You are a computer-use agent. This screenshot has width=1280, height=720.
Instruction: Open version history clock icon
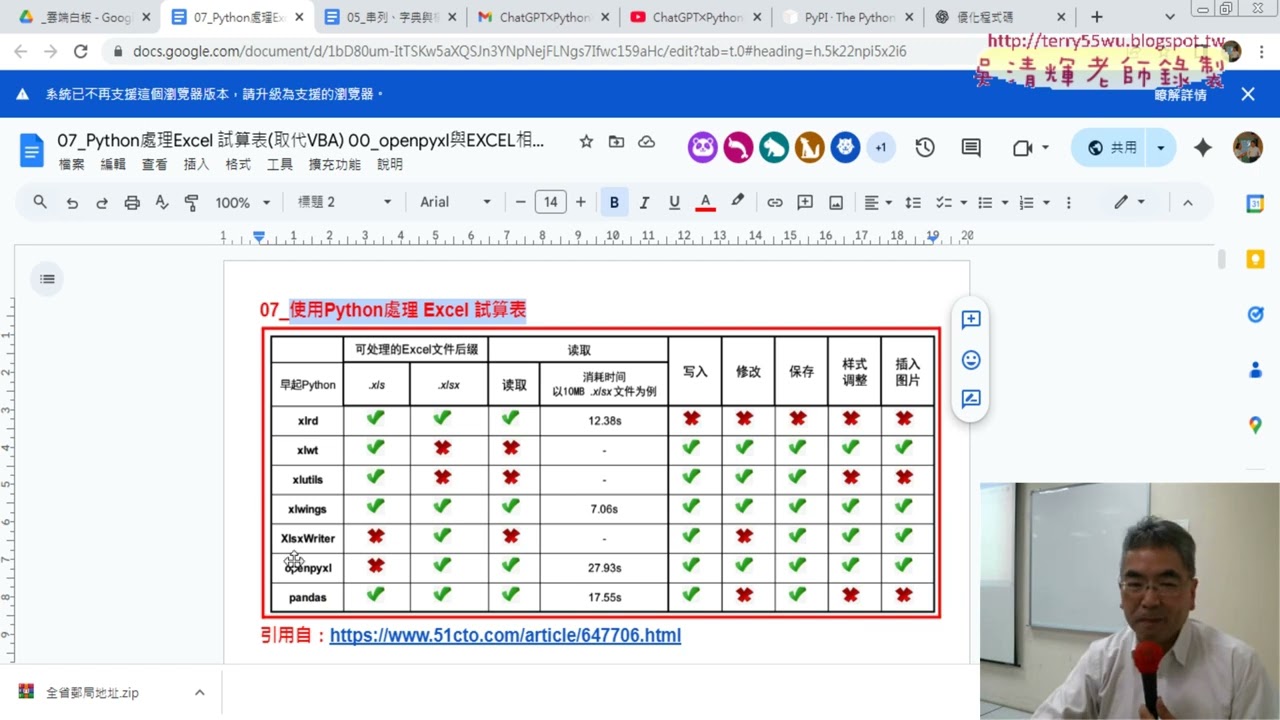coord(925,148)
